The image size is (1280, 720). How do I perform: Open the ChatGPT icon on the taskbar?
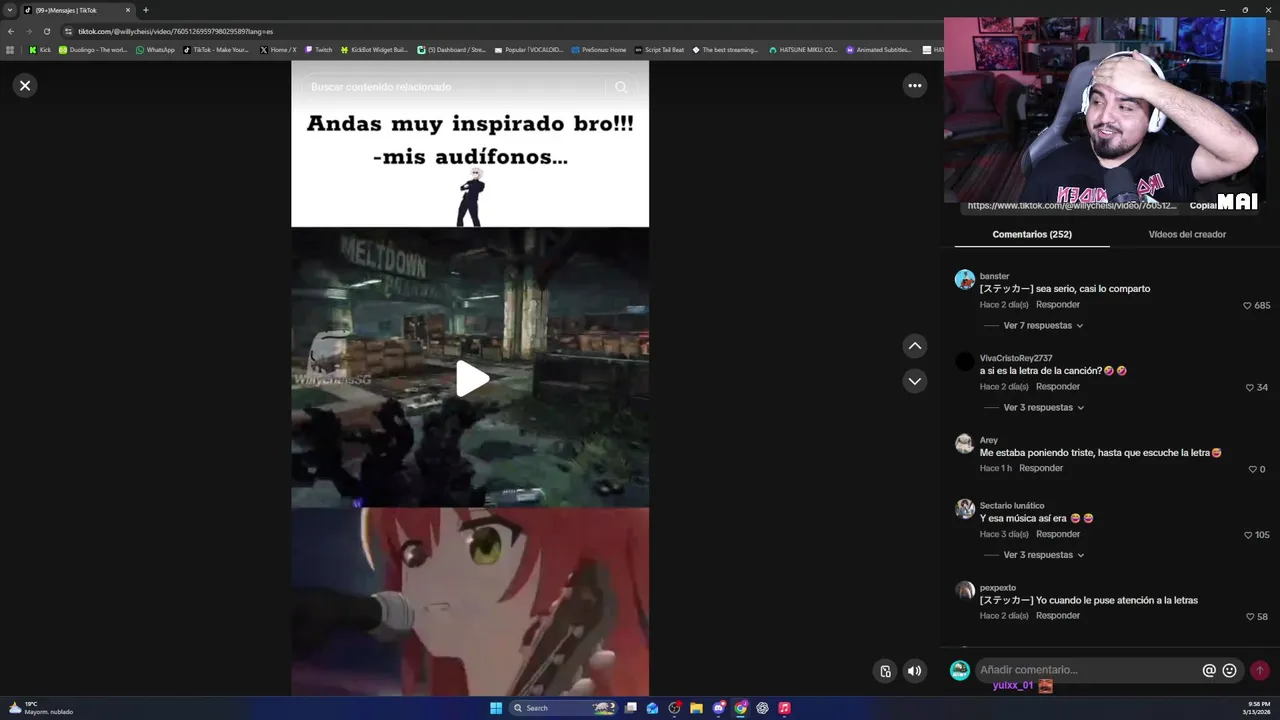[762, 708]
